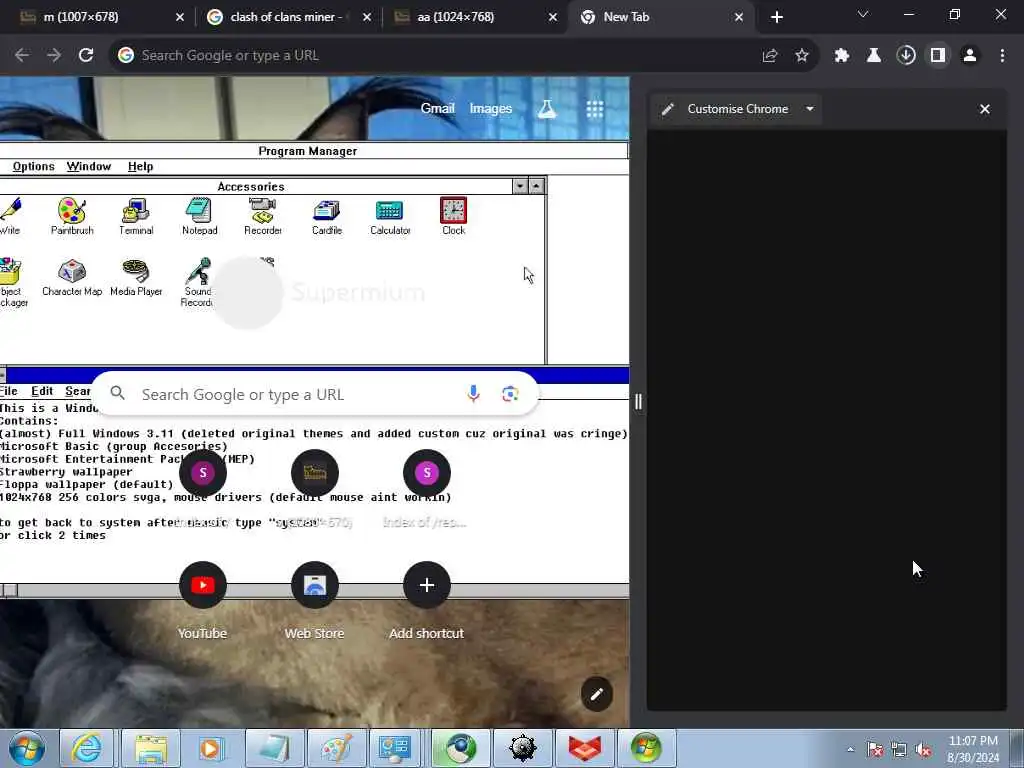This screenshot has height=768, width=1024.
Task: Expand the Customise Chrome panel dropdown
Action: [810, 109]
